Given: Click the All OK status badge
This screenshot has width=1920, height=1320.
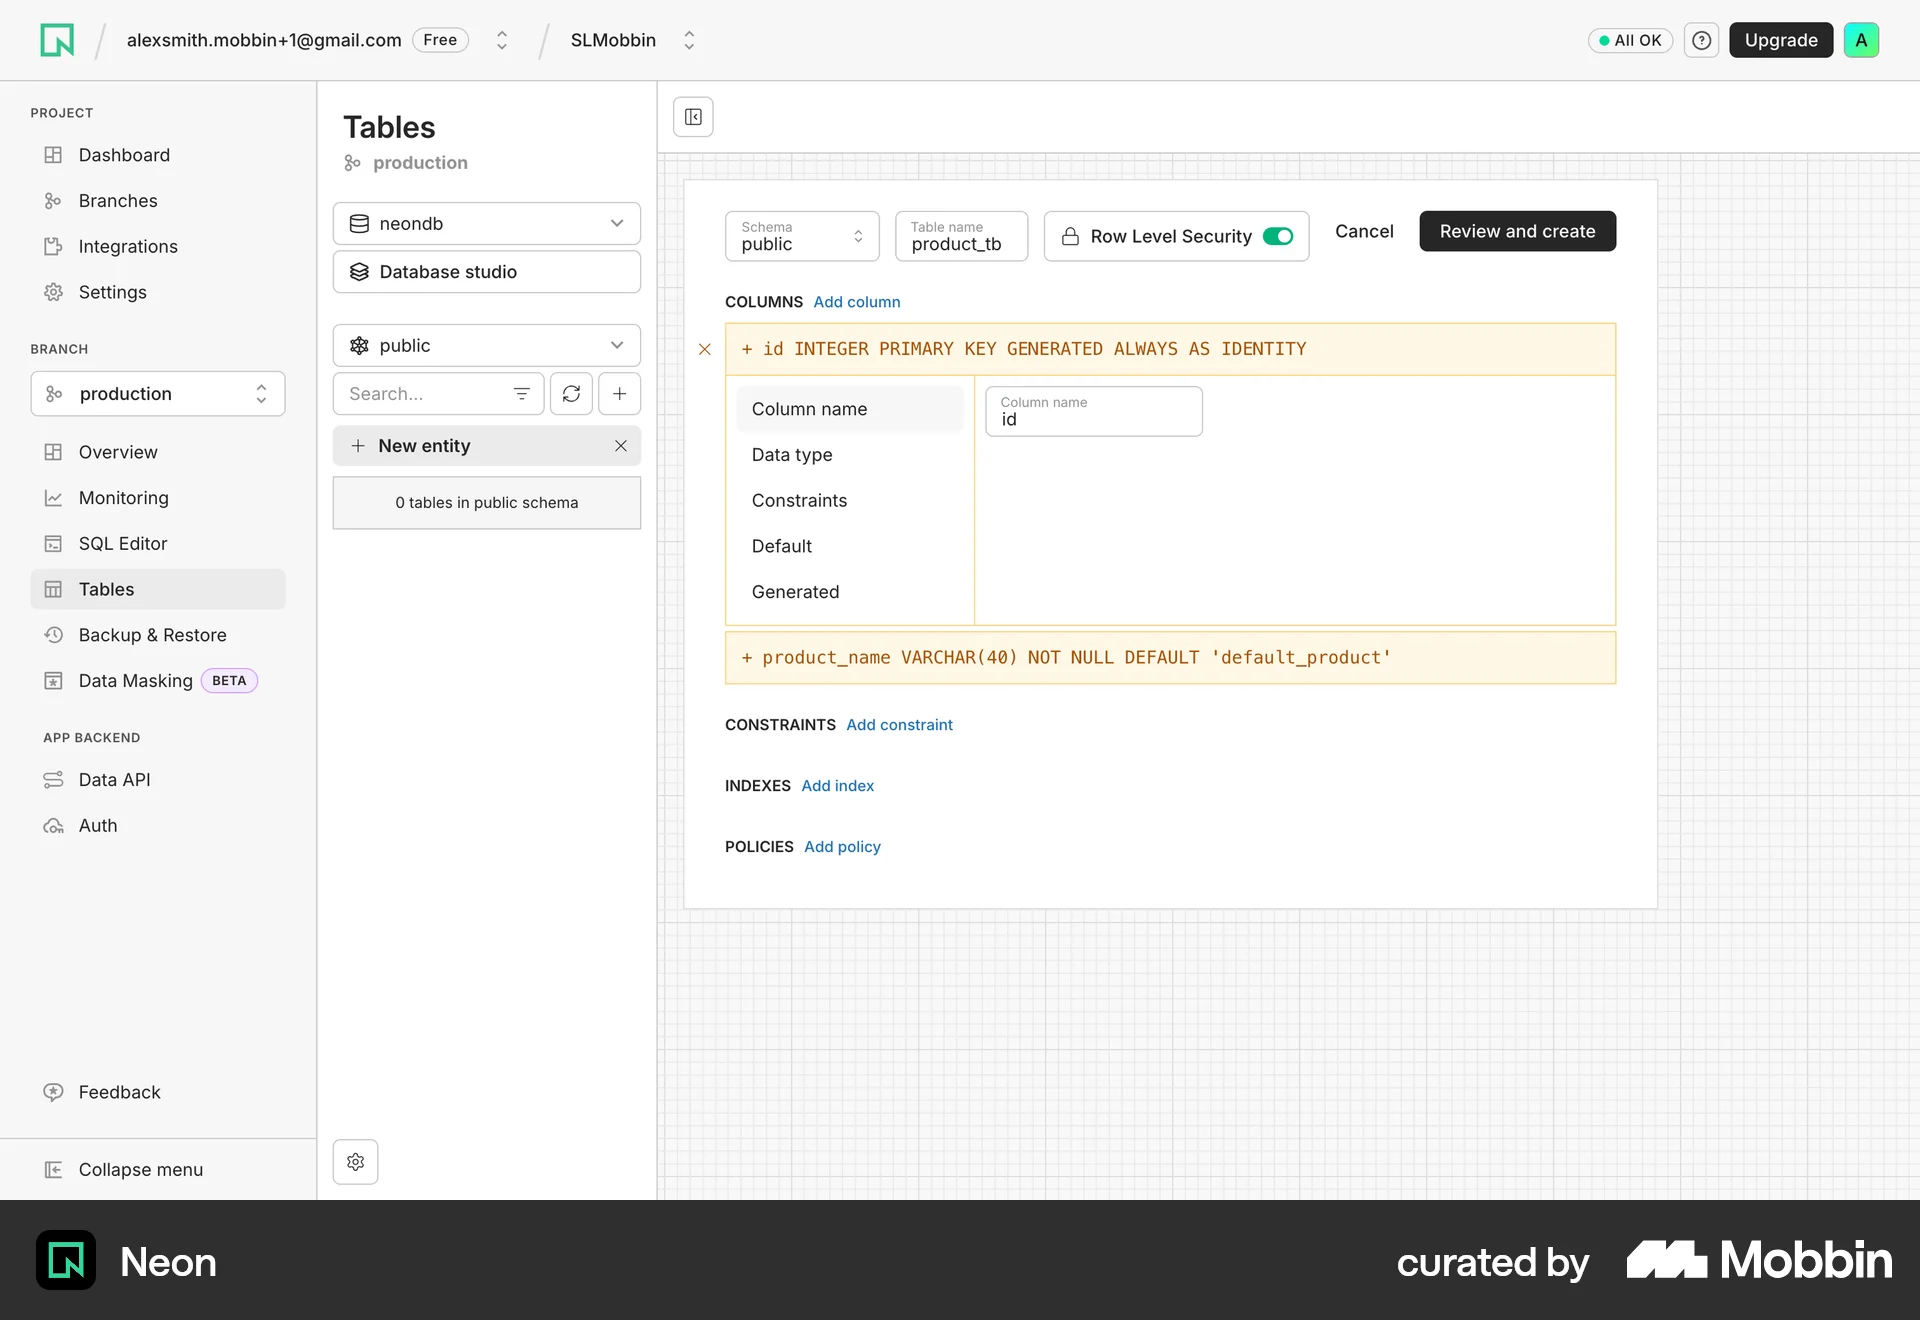Looking at the screenshot, I should [1630, 40].
